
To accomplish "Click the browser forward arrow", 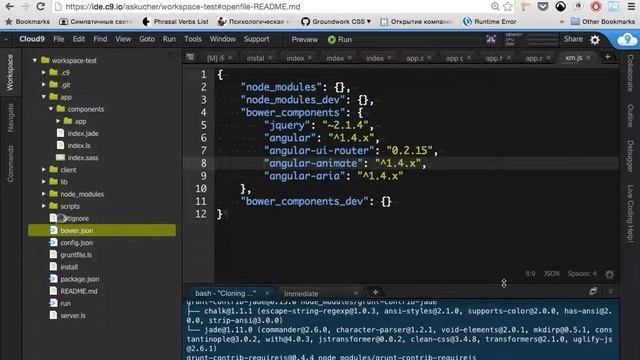I will pos(24,7).
